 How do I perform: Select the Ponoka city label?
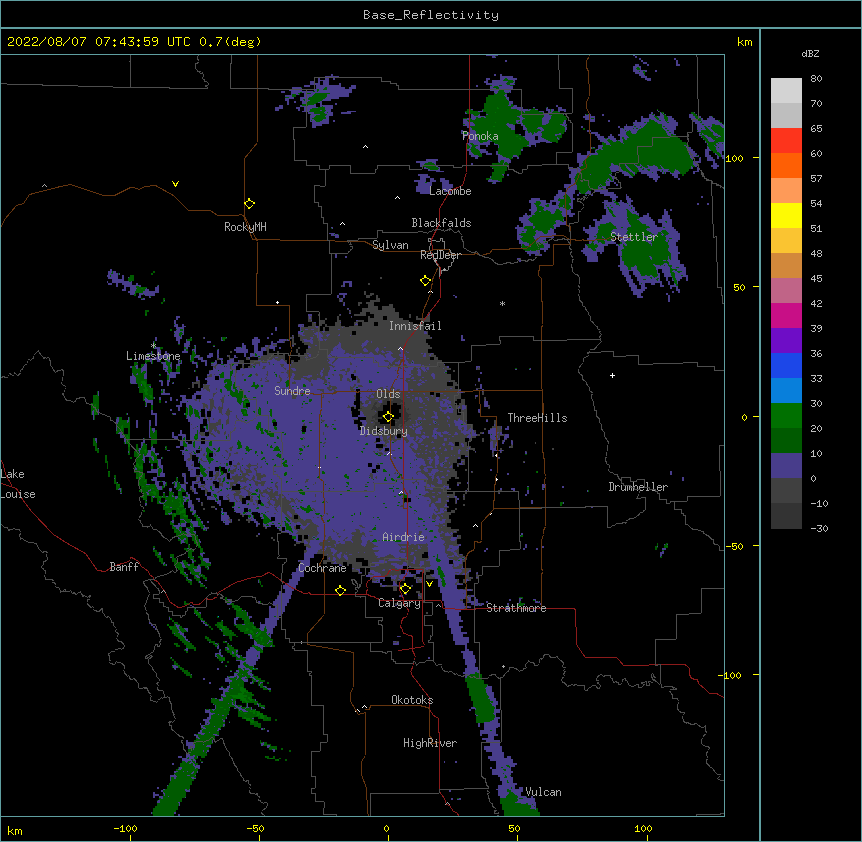[x=480, y=136]
